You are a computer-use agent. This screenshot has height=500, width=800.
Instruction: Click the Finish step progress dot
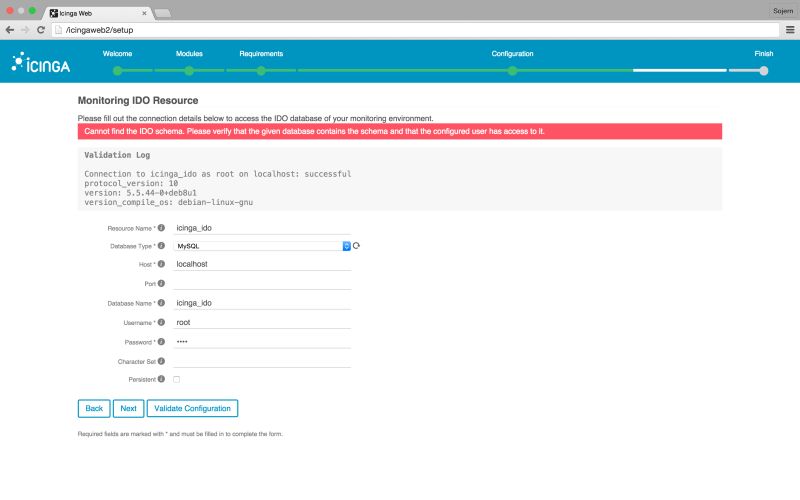point(764,71)
